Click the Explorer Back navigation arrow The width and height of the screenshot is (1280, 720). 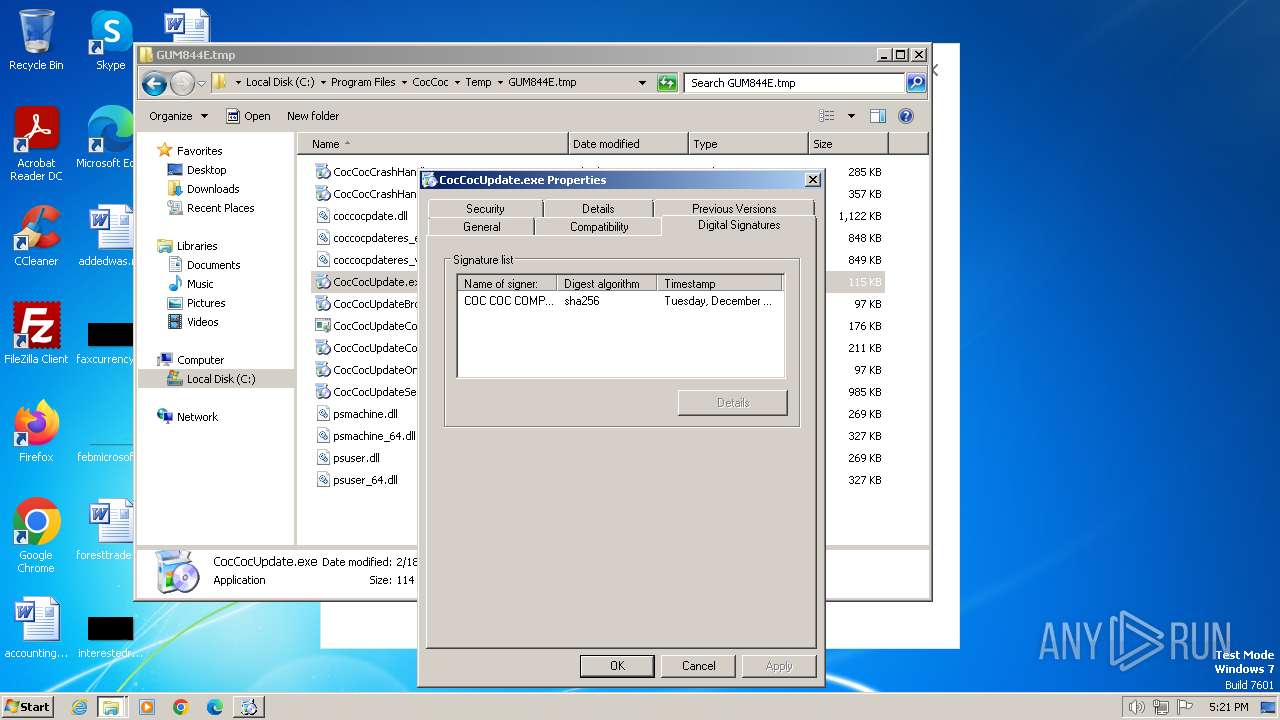pyautogui.click(x=154, y=83)
